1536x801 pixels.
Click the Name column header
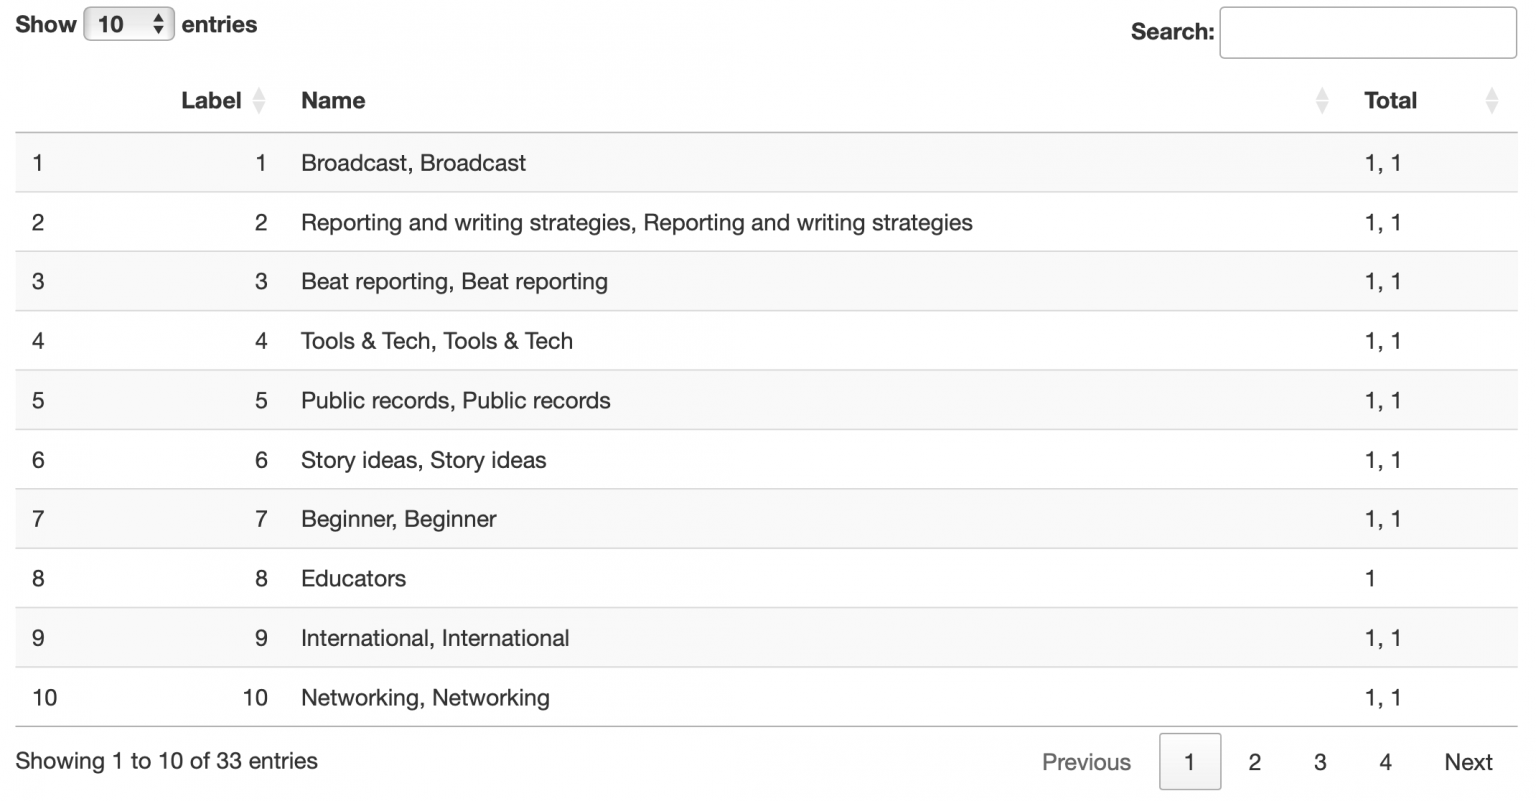(x=333, y=100)
